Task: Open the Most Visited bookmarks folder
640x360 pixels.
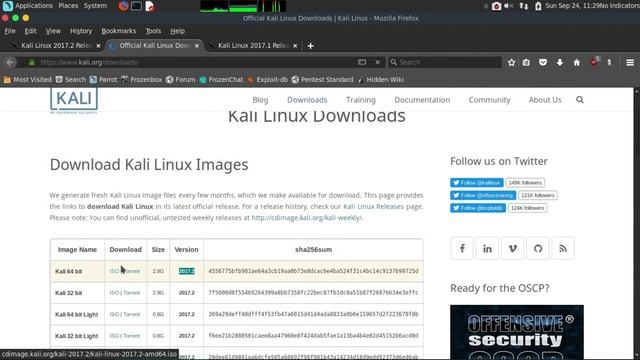Action: click(x=27, y=80)
